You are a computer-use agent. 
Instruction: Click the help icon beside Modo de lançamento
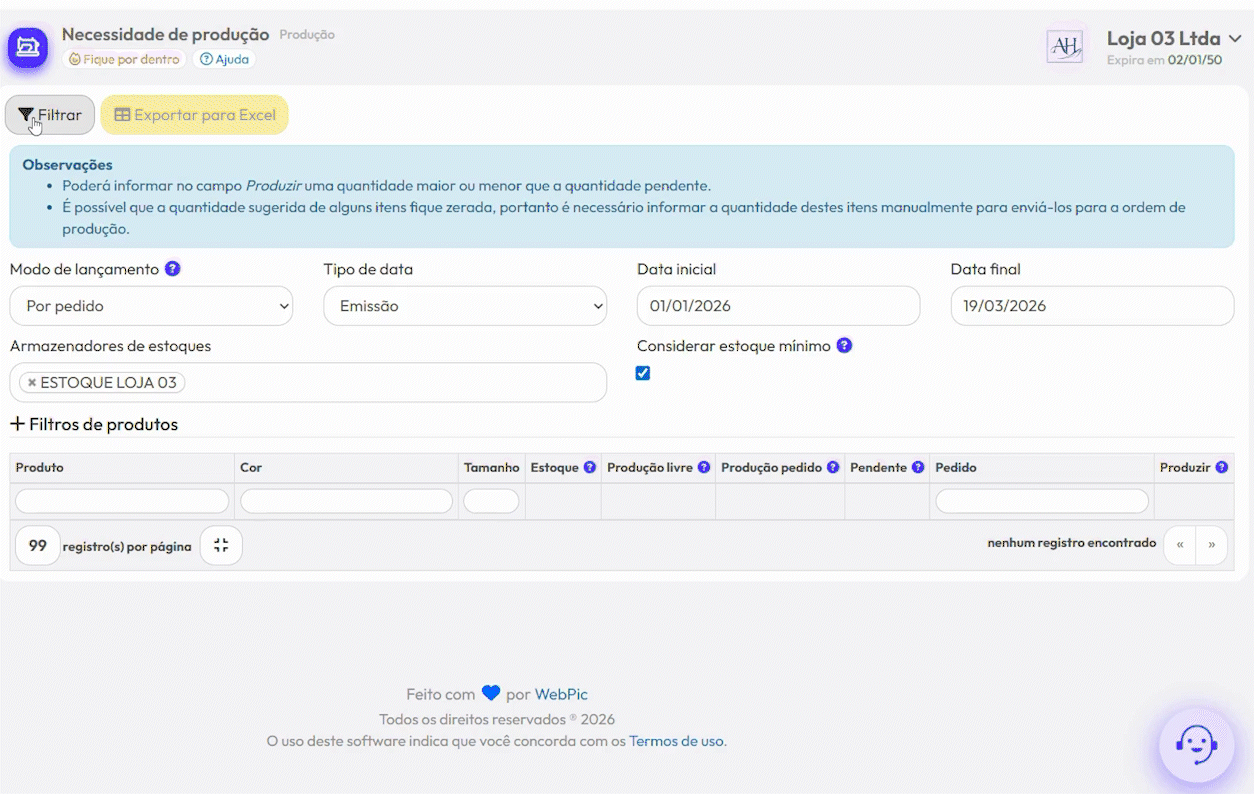[173, 269]
